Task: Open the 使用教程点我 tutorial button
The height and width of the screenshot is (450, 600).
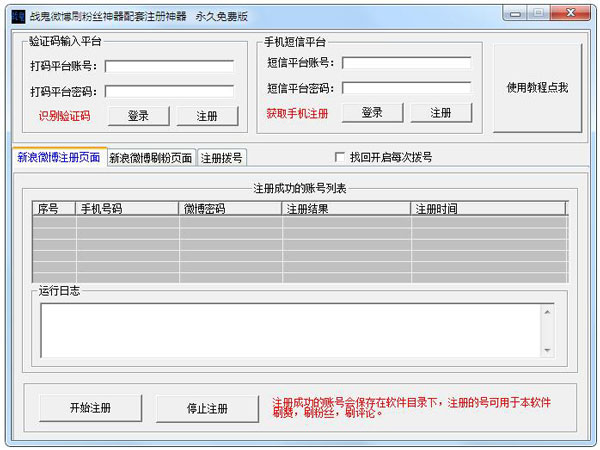Action: point(537,88)
